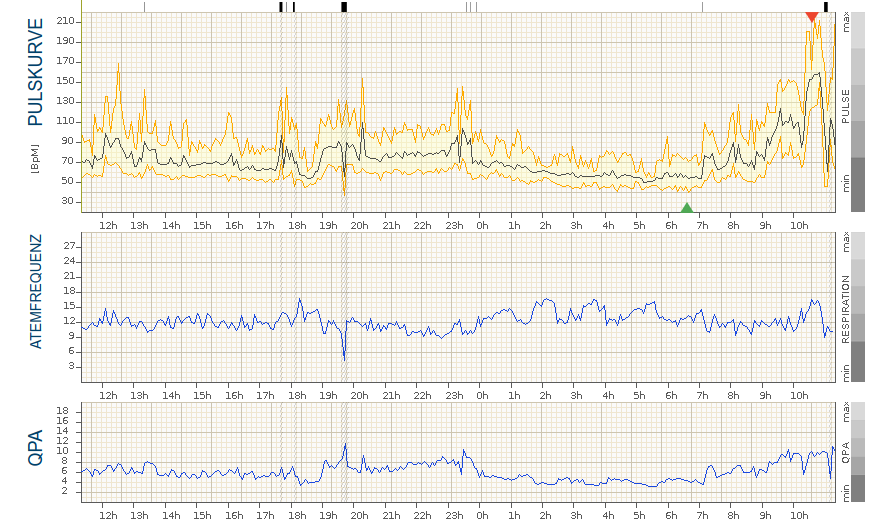The image size is (890, 527).
Task: Click the red maximum-pulse triangle marker
Action: [x=812, y=17]
